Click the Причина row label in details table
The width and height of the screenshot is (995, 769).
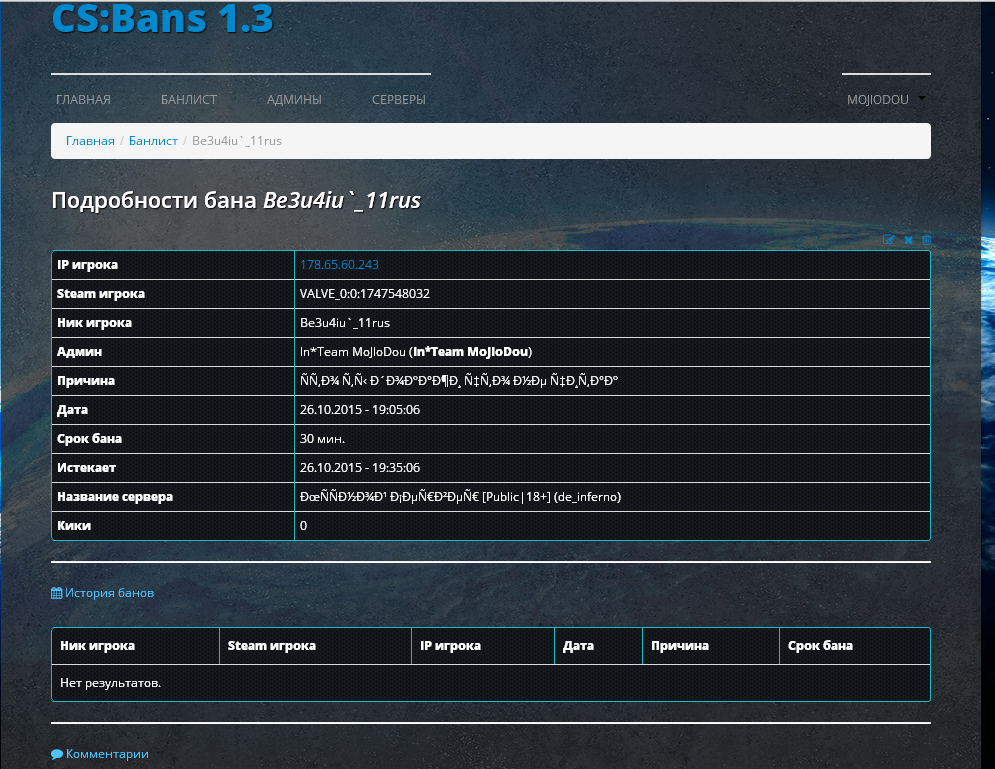(86, 381)
